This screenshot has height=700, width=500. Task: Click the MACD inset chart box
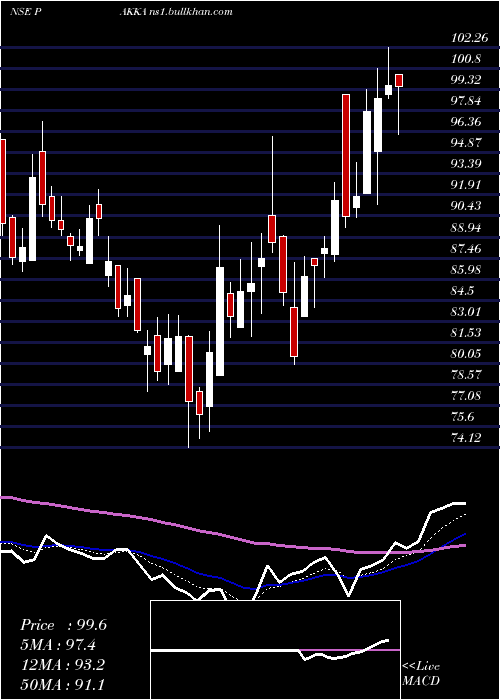point(275,650)
